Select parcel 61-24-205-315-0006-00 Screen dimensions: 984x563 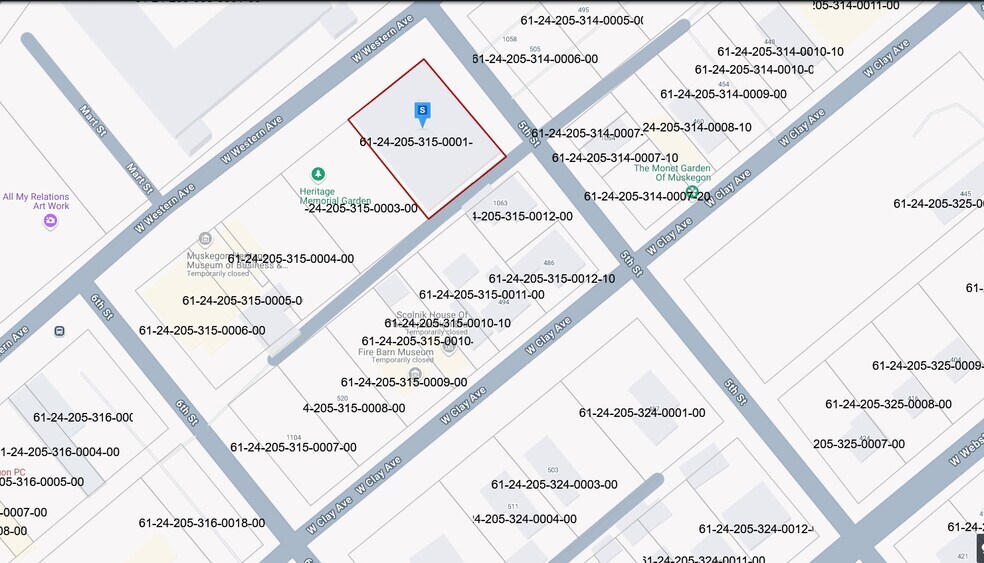(x=202, y=330)
